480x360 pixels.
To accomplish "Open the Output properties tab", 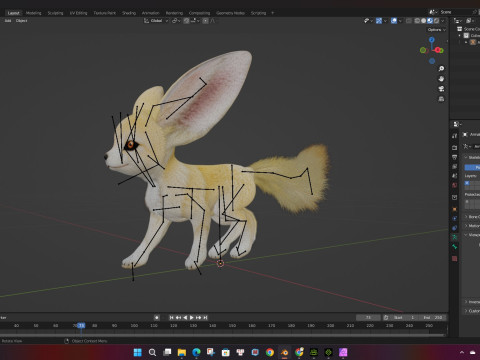I will (454, 157).
